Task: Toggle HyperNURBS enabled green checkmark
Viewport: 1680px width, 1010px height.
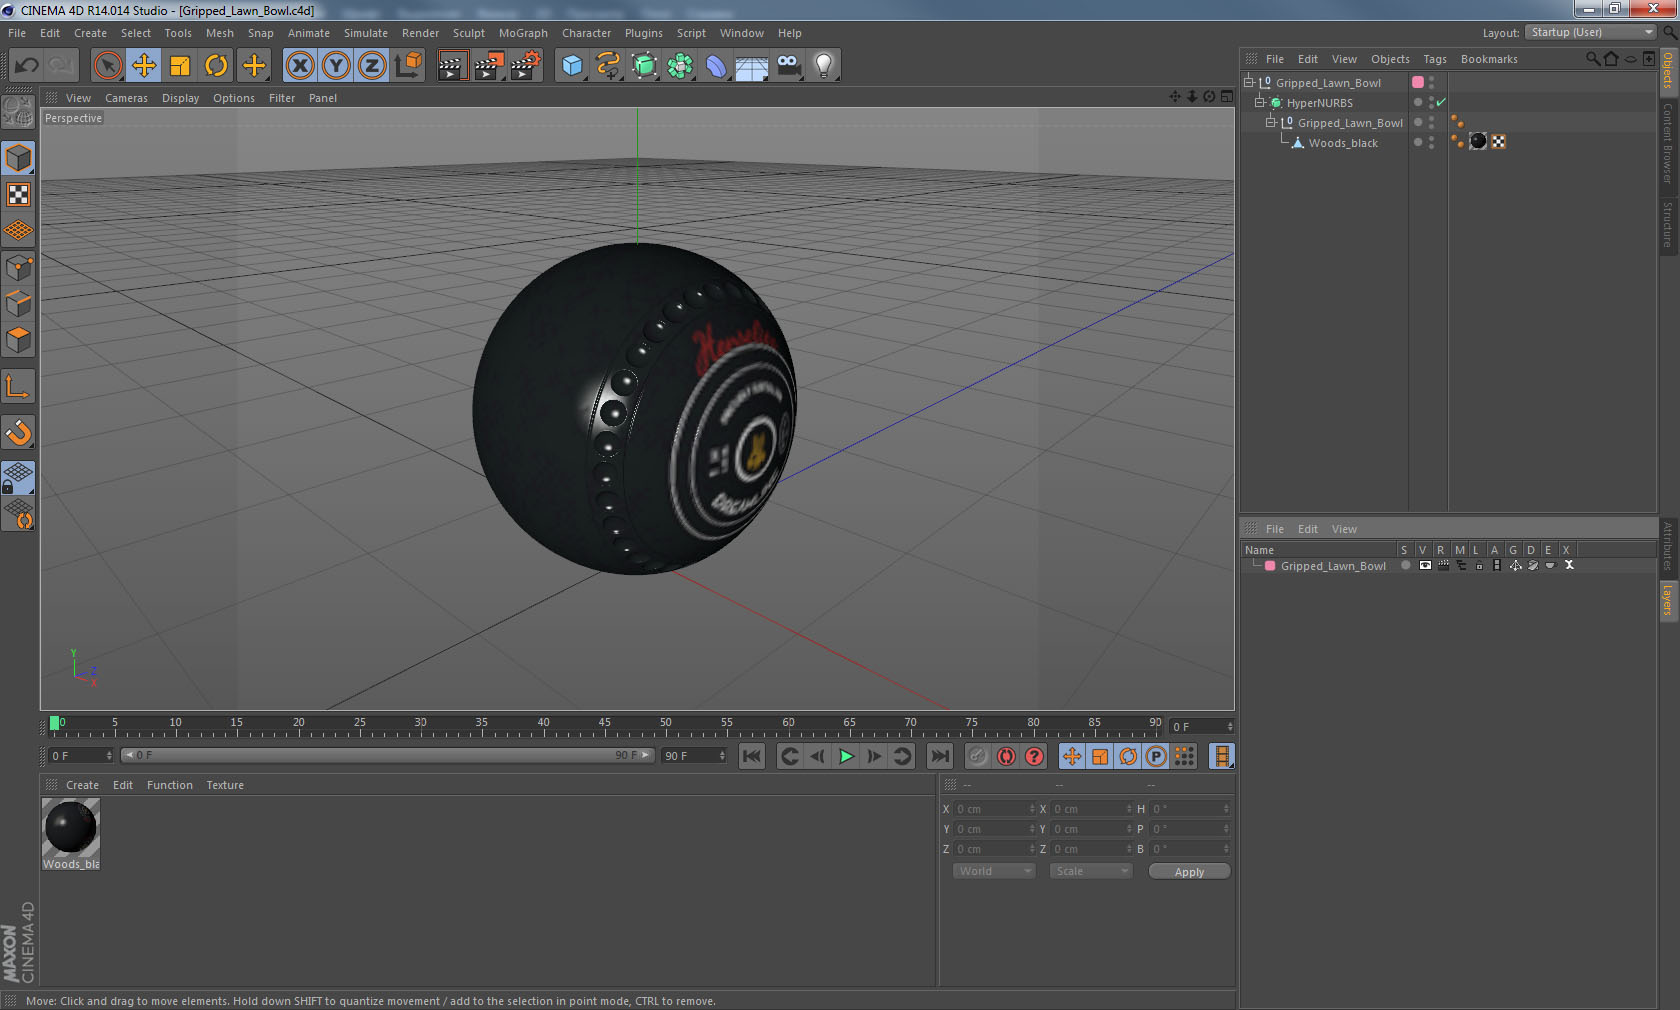Action: [x=1441, y=102]
